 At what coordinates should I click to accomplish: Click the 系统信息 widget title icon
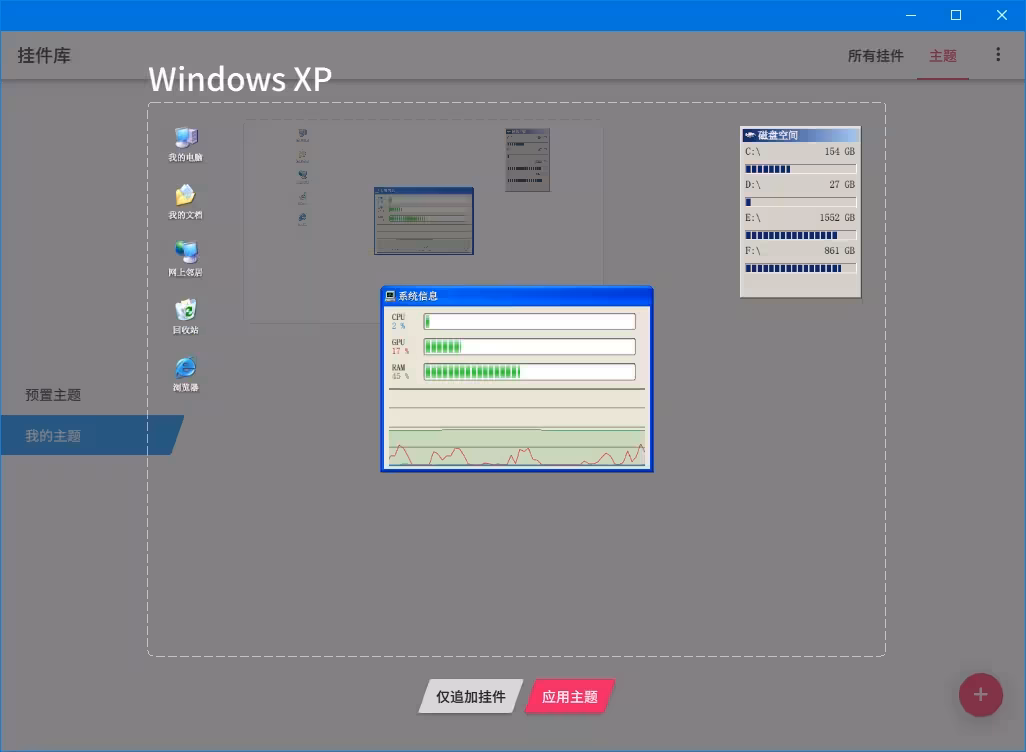(391, 296)
